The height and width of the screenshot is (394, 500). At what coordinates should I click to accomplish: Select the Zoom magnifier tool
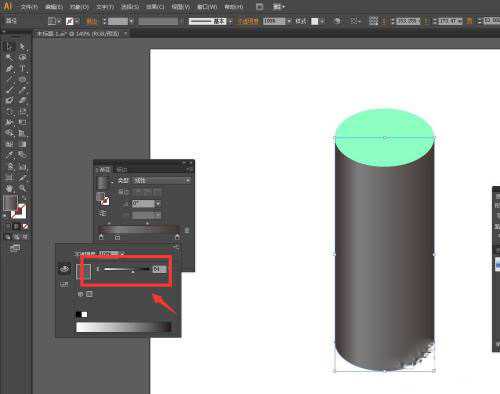[x=23, y=189]
